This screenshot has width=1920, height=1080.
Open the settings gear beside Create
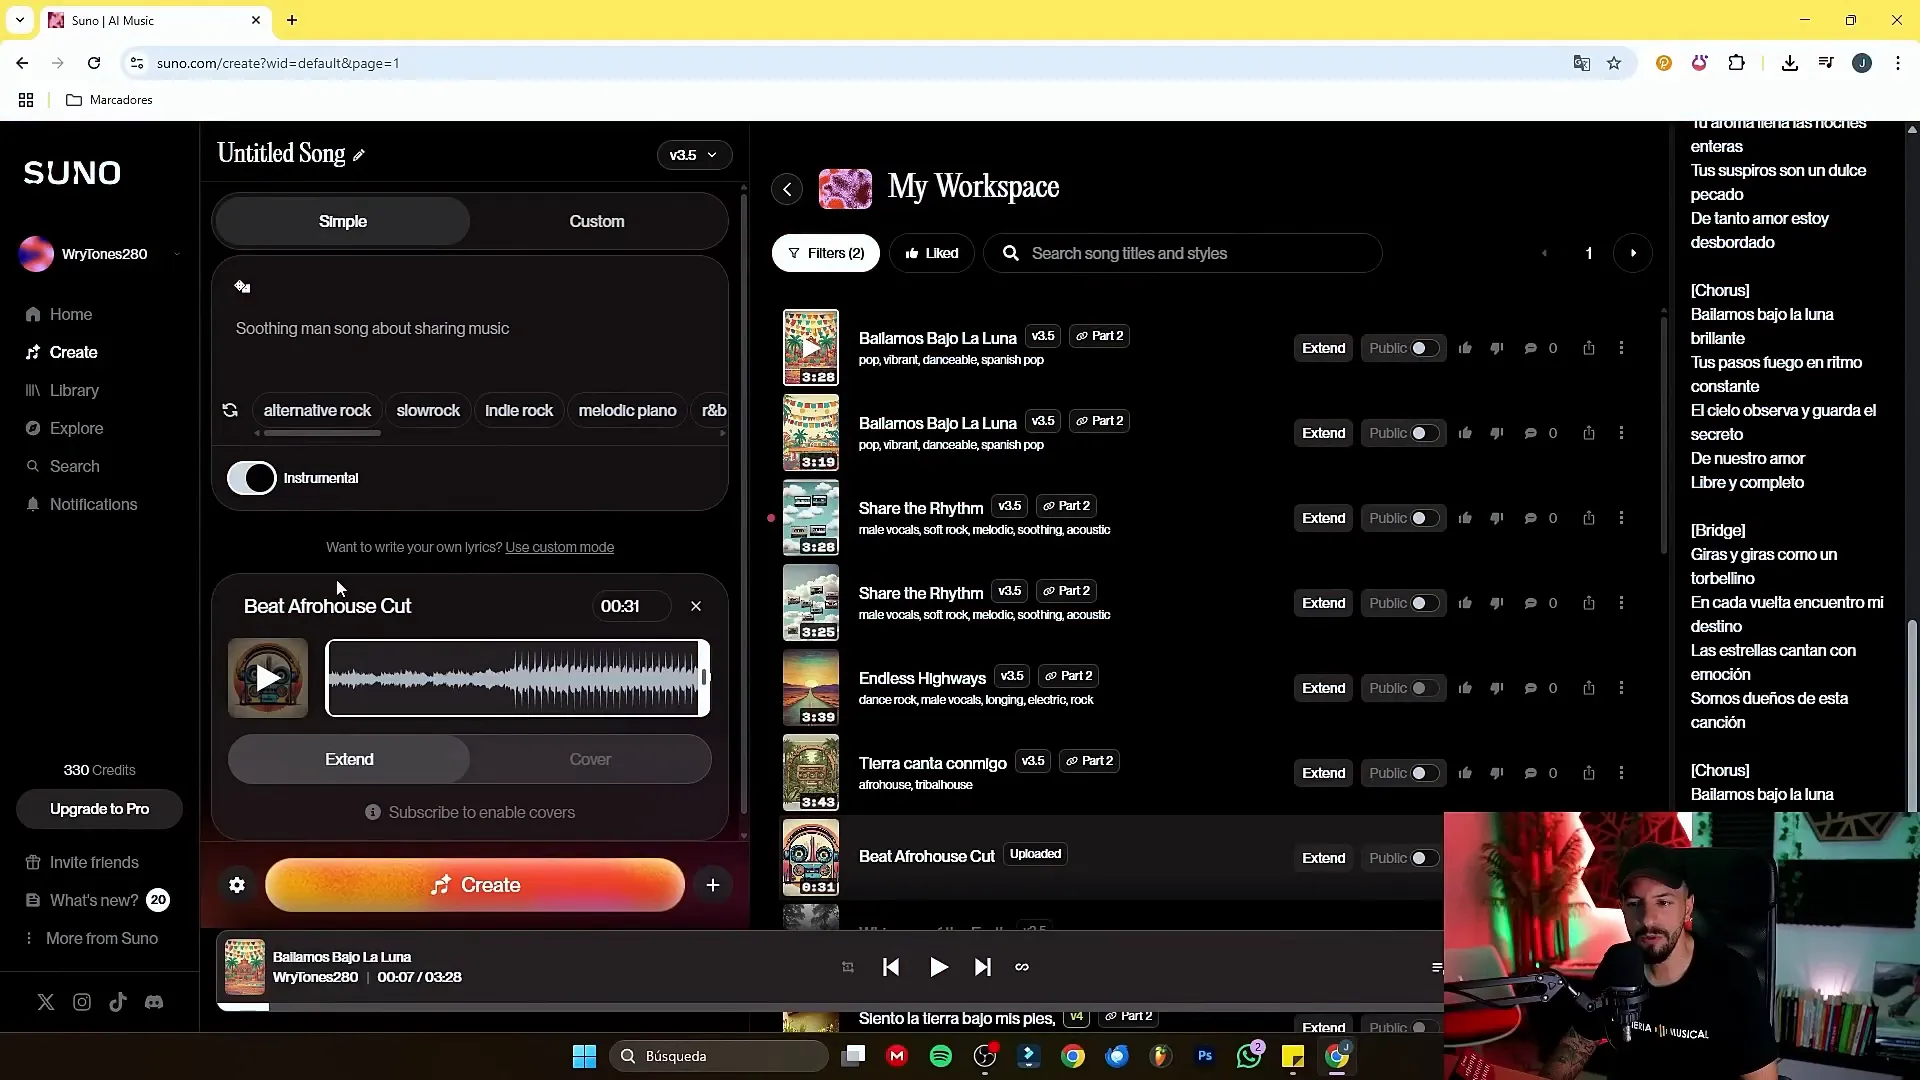[x=237, y=885]
